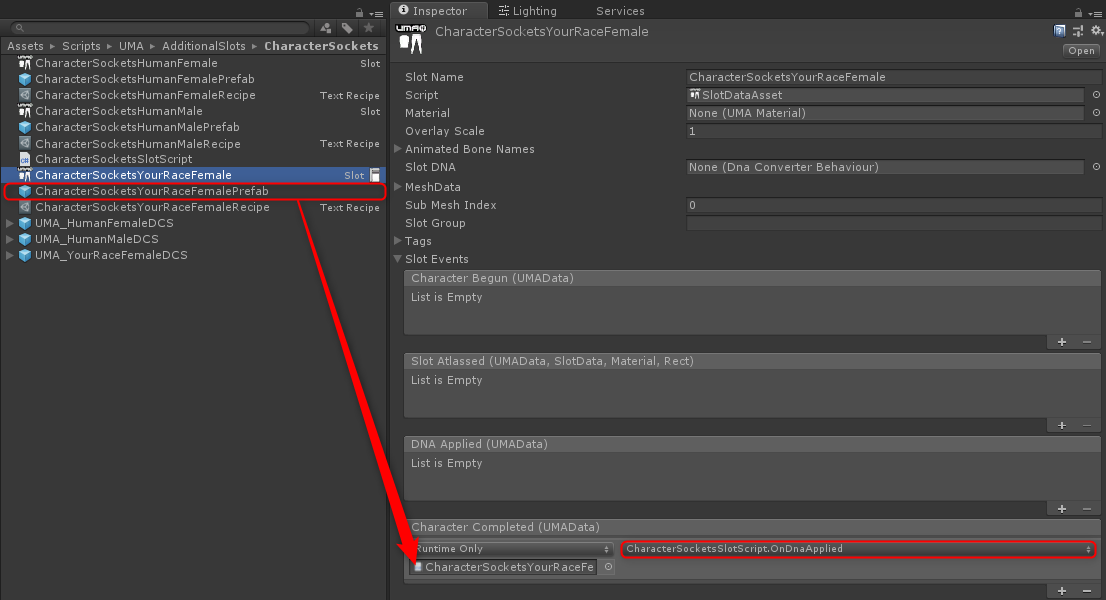Expand the UMA_HumanFemaleDCS prefab tree item

tap(11, 223)
